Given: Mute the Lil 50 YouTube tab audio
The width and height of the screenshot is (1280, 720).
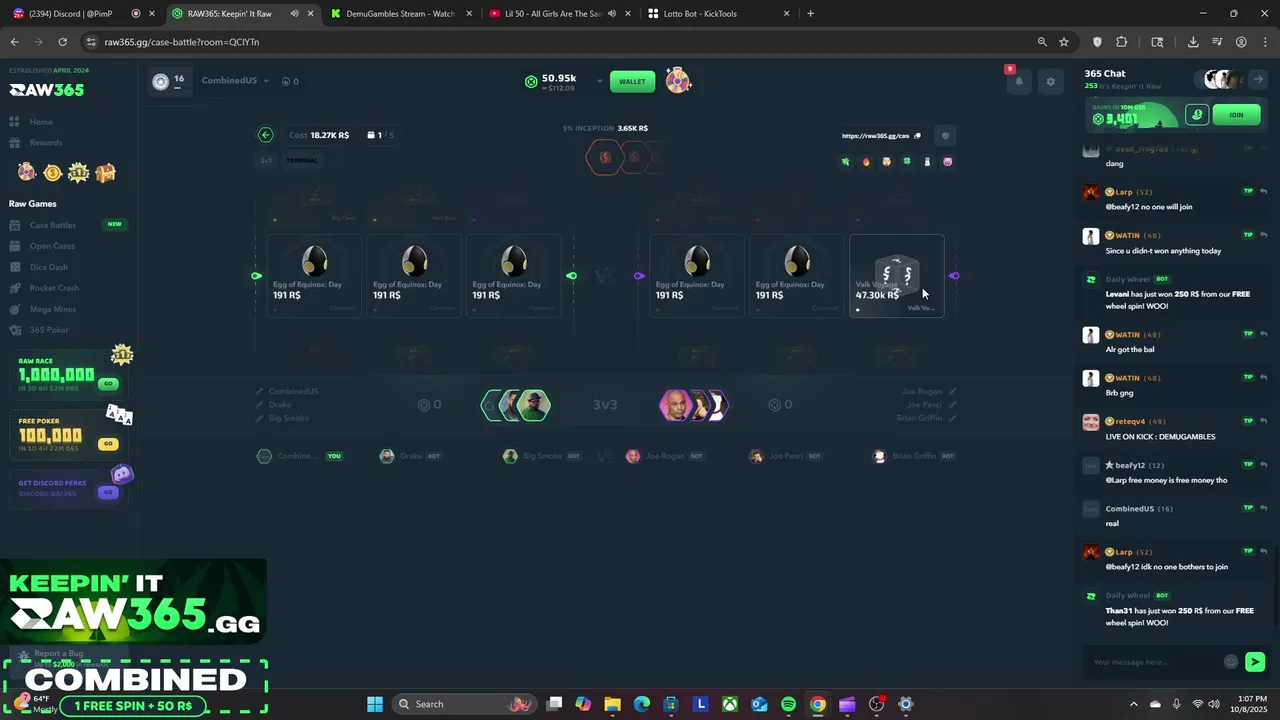Looking at the screenshot, I should 611,14.
